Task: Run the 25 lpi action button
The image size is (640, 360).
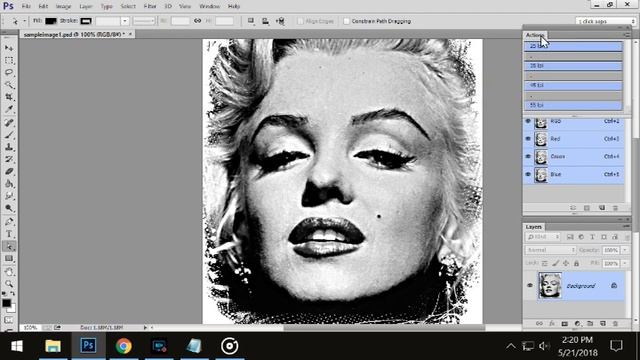Action: click(573, 46)
